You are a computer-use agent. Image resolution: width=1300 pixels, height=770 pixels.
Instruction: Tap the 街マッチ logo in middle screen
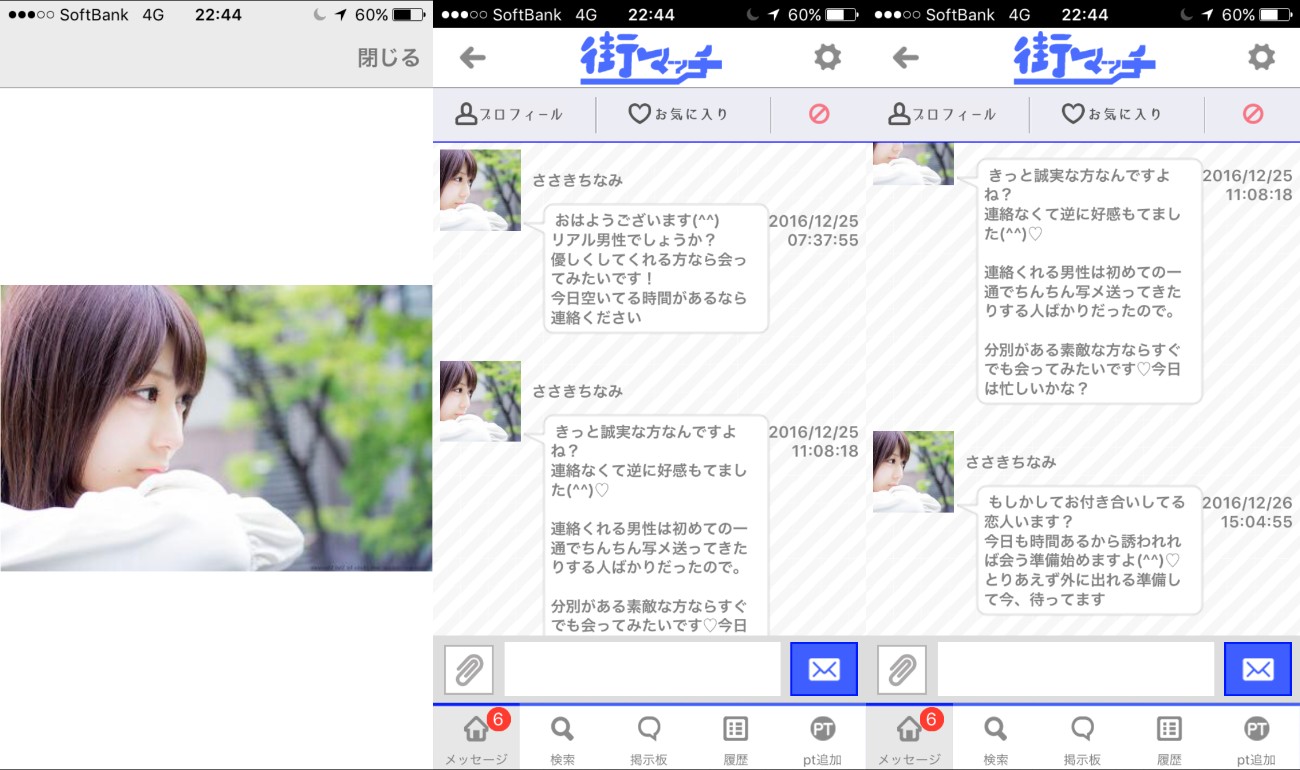[651, 58]
